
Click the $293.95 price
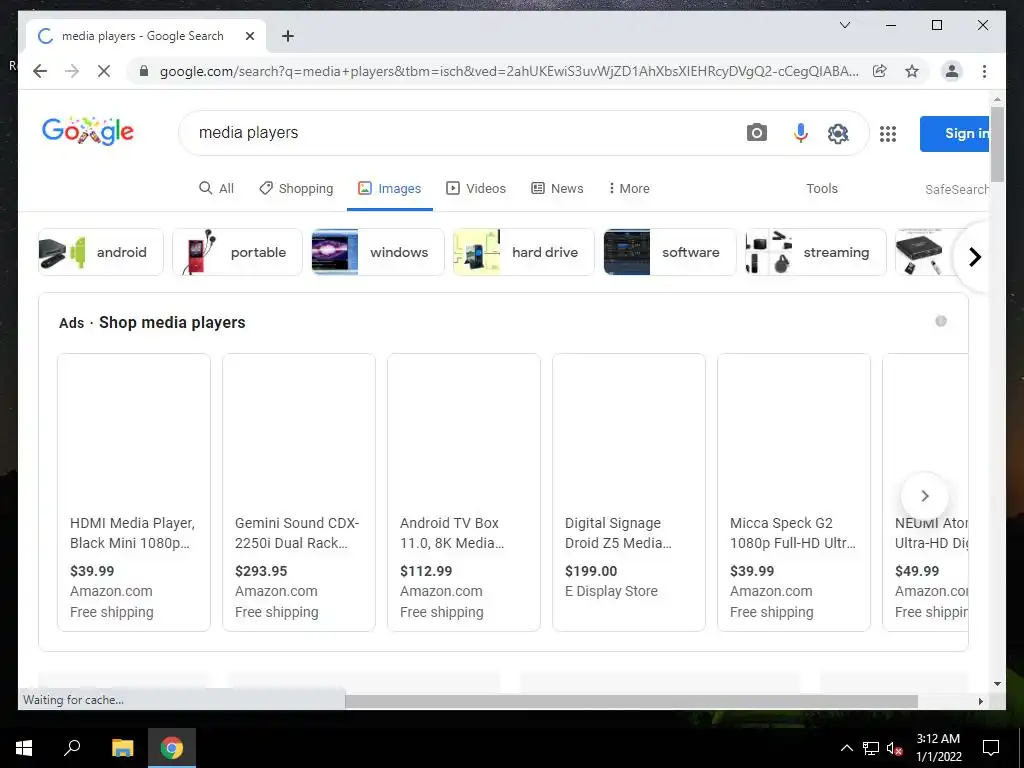coord(261,571)
